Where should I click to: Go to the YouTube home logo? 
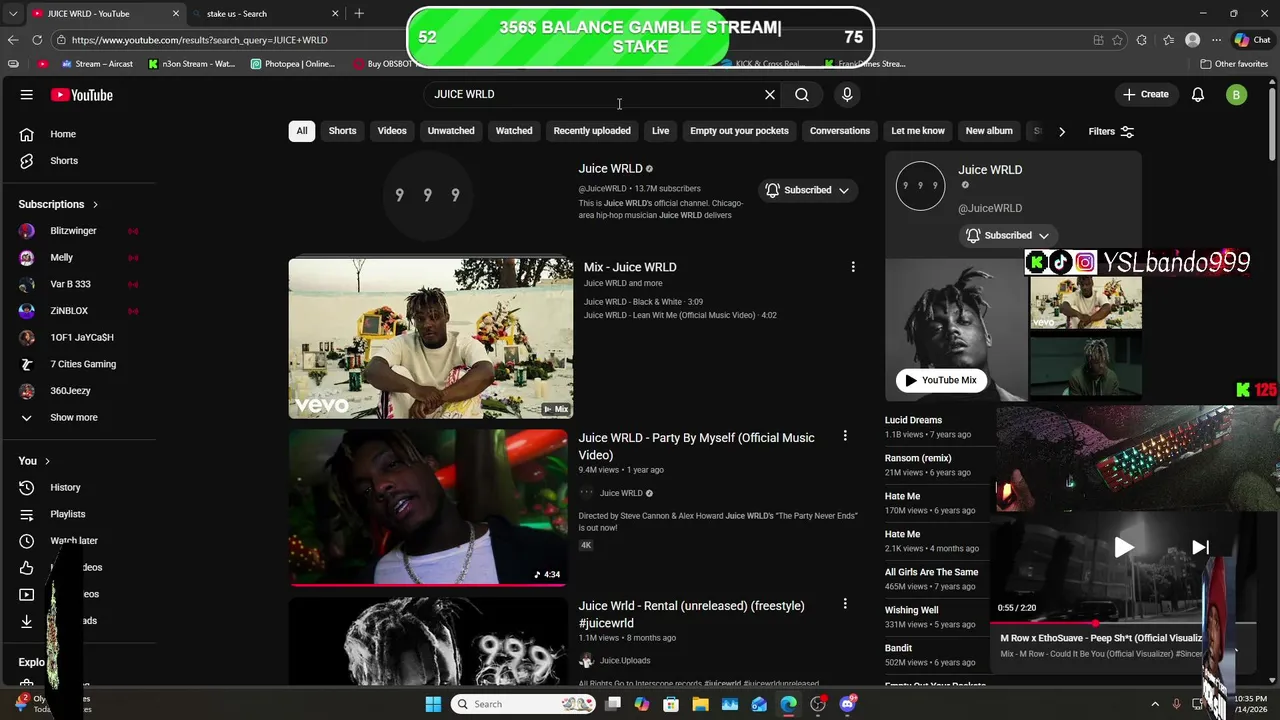point(82,95)
